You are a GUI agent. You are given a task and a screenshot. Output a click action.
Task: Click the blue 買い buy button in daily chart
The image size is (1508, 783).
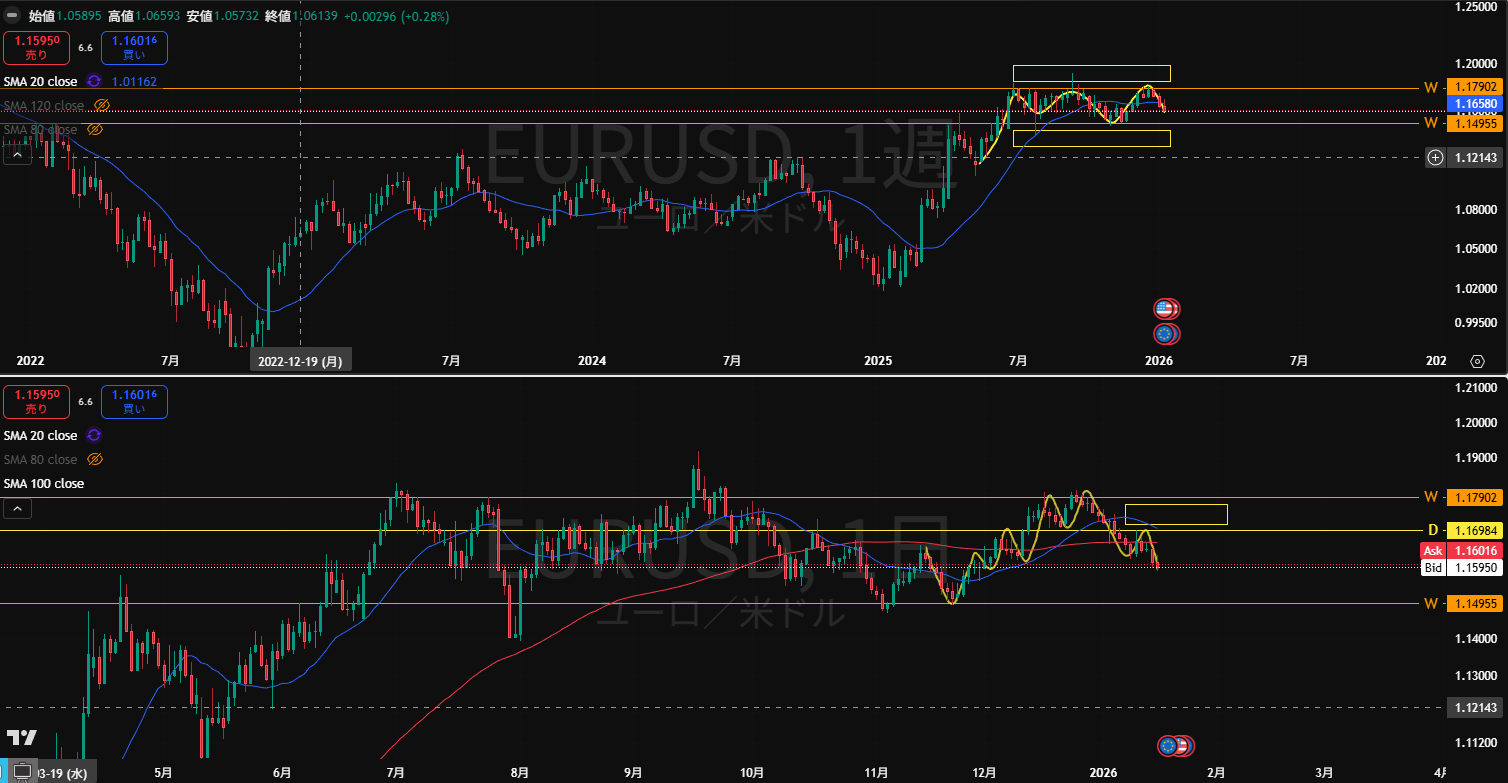coord(134,402)
